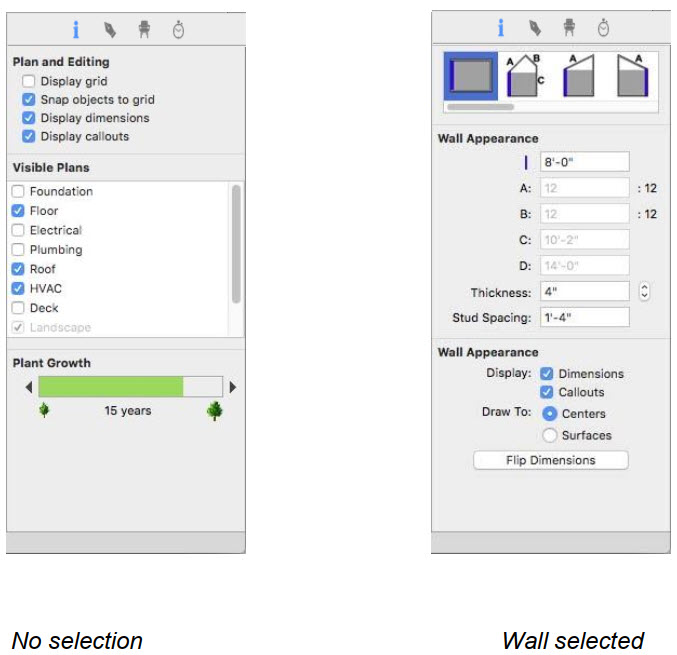Show the Foundation plan
The height and width of the screenshot is (655, 677).
(18, 191)
